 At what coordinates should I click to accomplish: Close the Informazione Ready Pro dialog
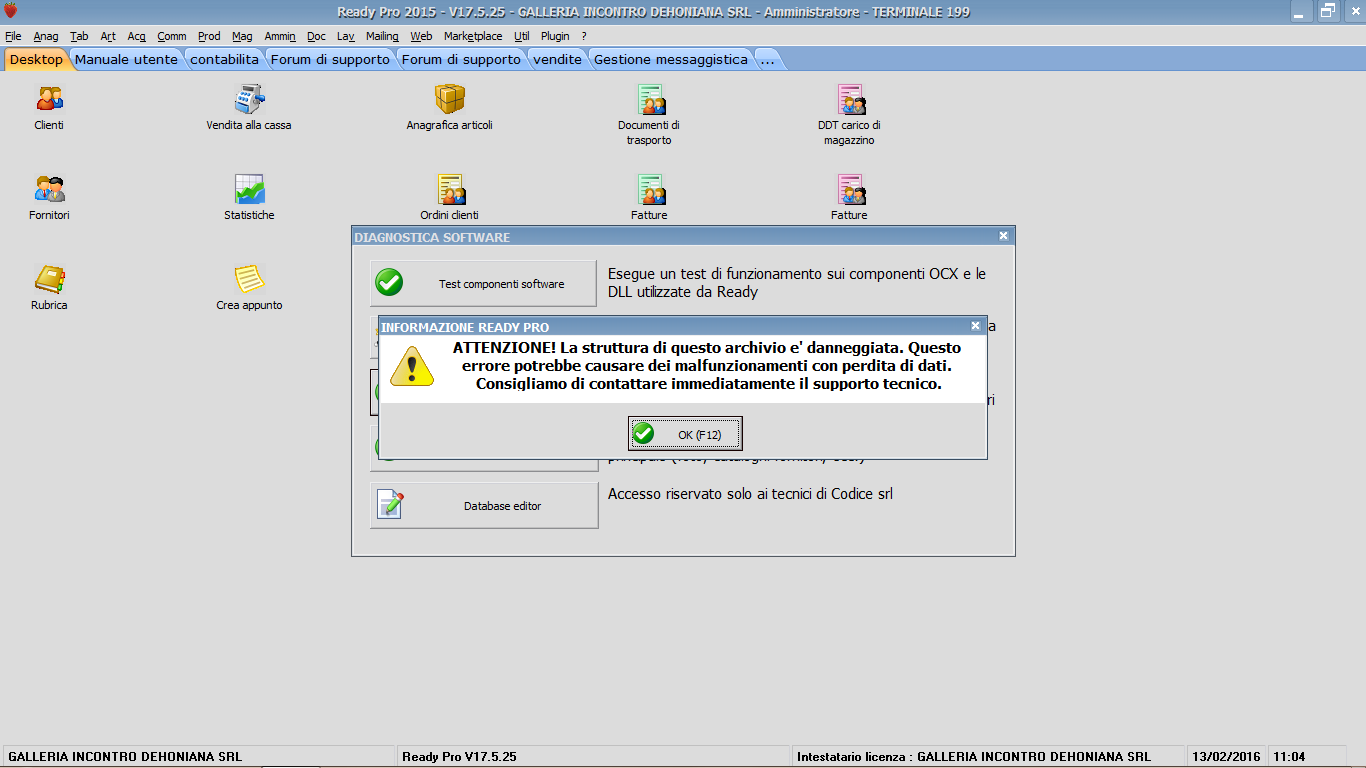point(976,326)
